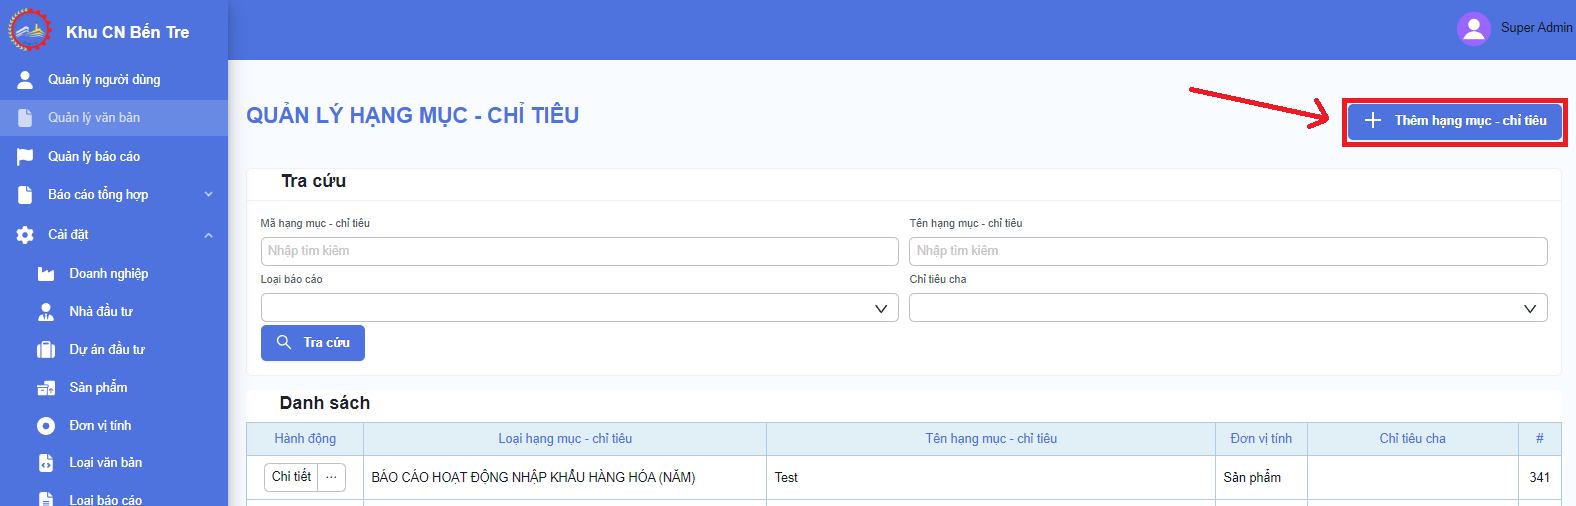
Task: Open the Sản phẩm page
Action: [x=114, y=388]
